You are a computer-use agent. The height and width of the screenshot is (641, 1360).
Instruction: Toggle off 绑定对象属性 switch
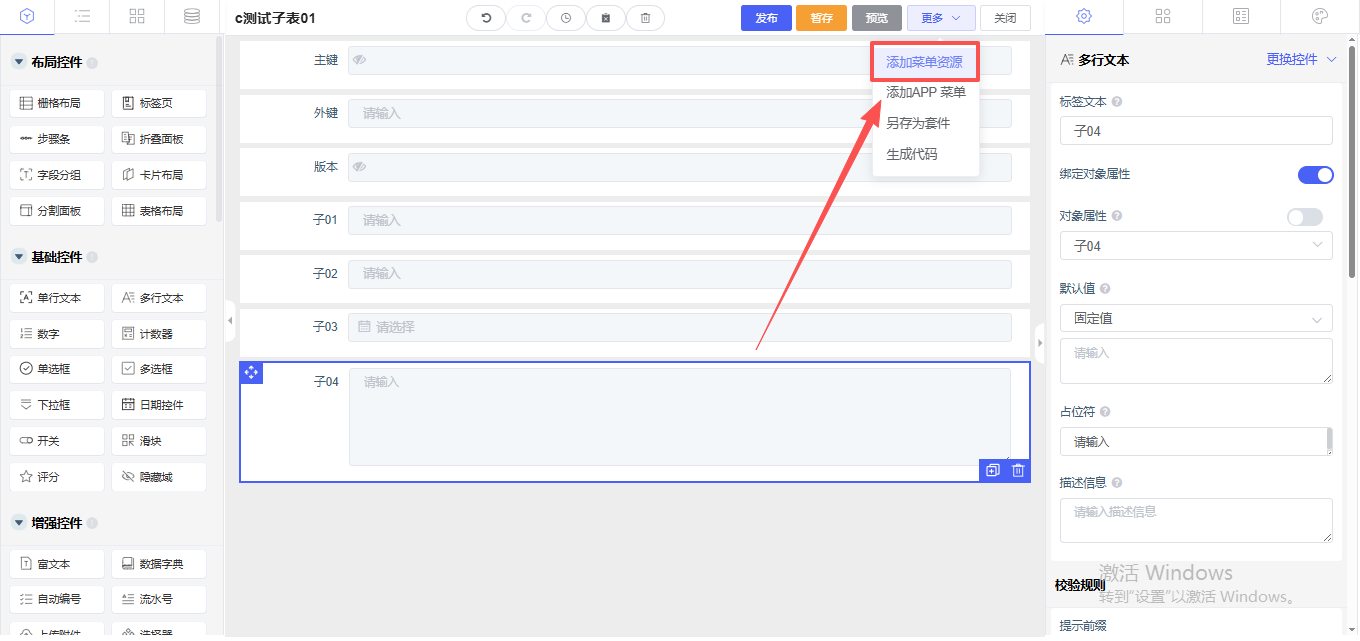click(x=1315, y=175)
